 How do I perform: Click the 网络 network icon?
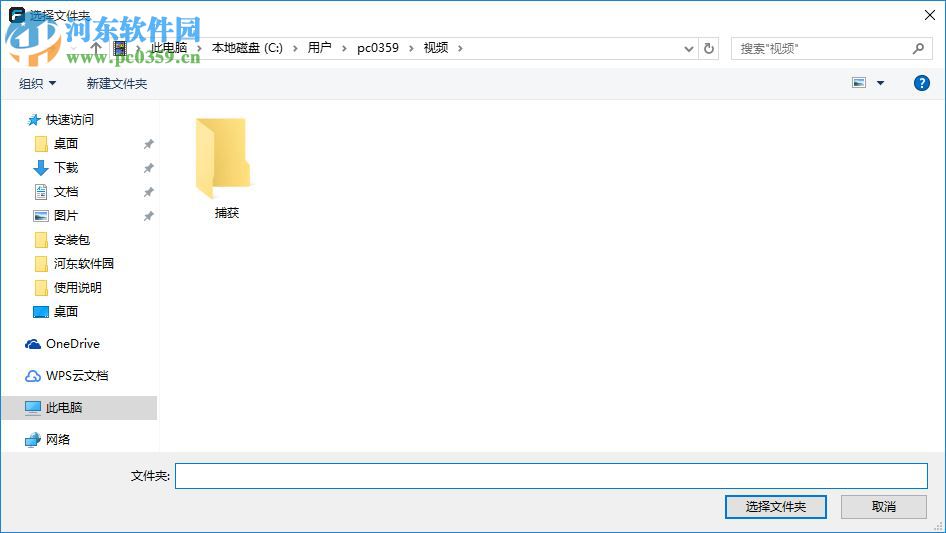click(33, 440)
